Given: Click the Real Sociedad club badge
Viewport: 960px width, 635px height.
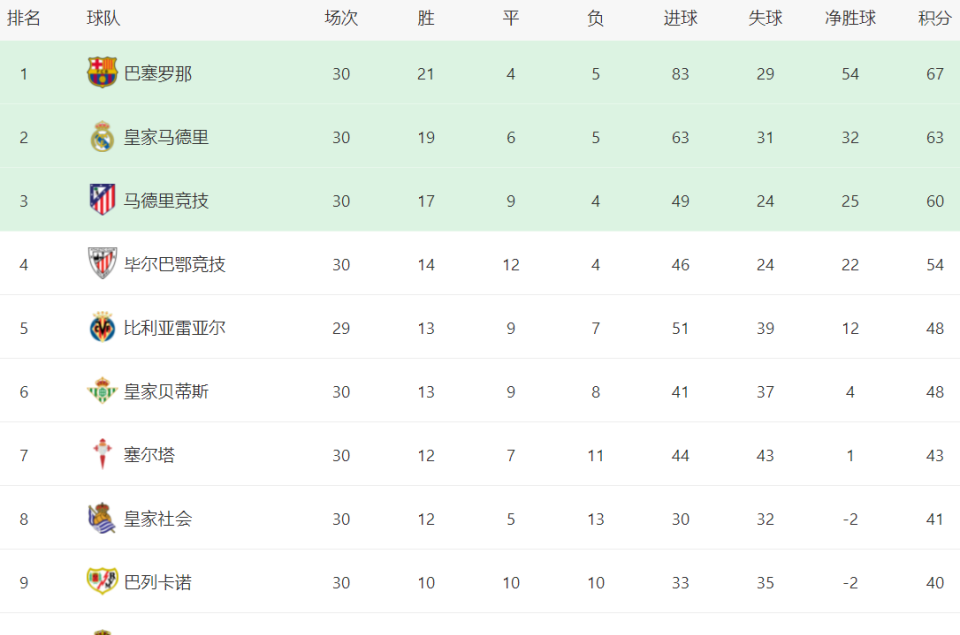Looking at the screenshot, I should pyautogui.click(x=102, y=518).
